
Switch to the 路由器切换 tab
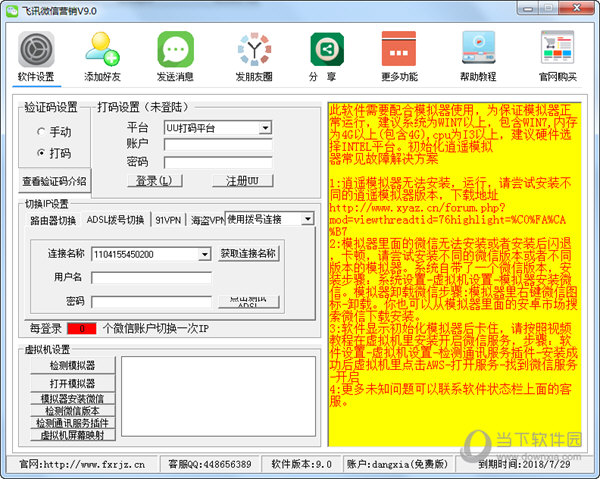coord(53,220)
